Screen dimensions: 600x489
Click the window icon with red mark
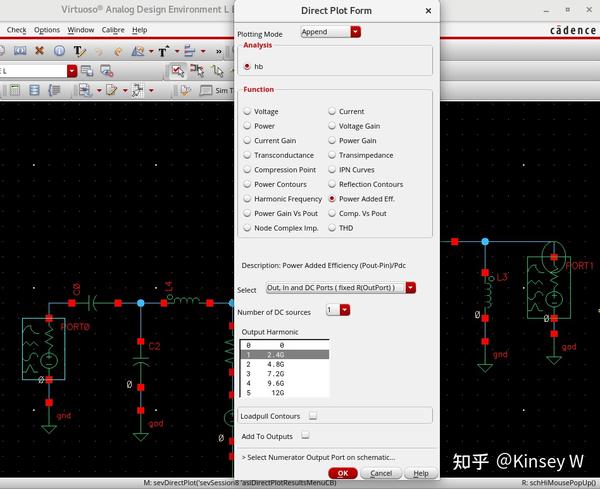[106, 70]
